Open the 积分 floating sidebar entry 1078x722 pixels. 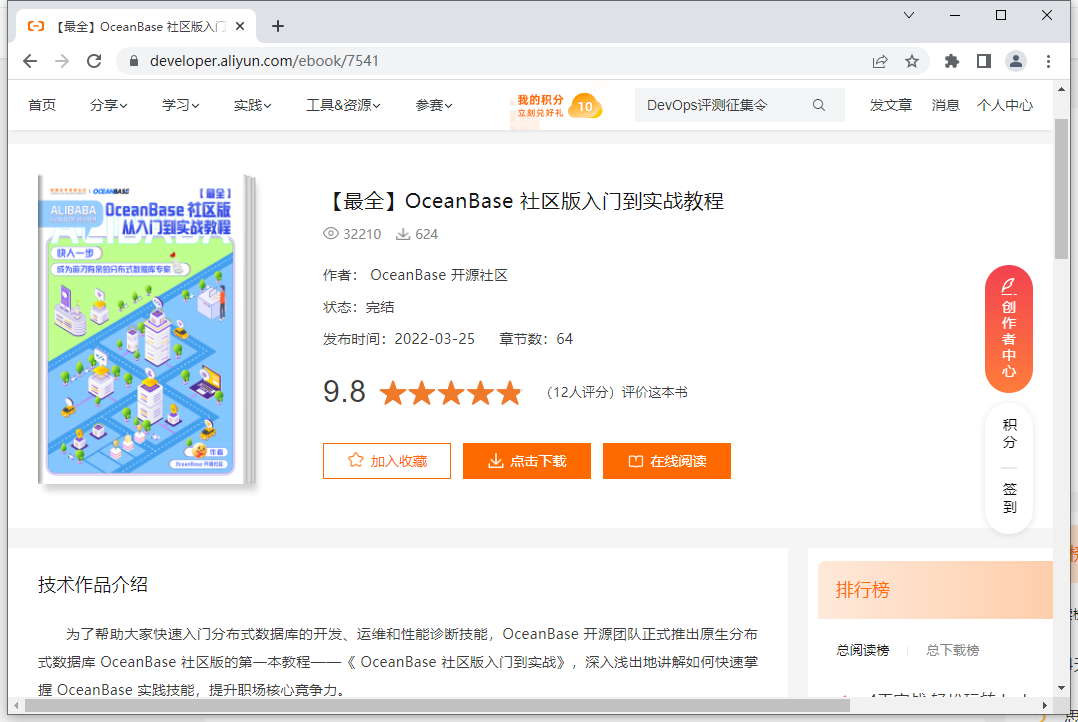pos(1009,433)
